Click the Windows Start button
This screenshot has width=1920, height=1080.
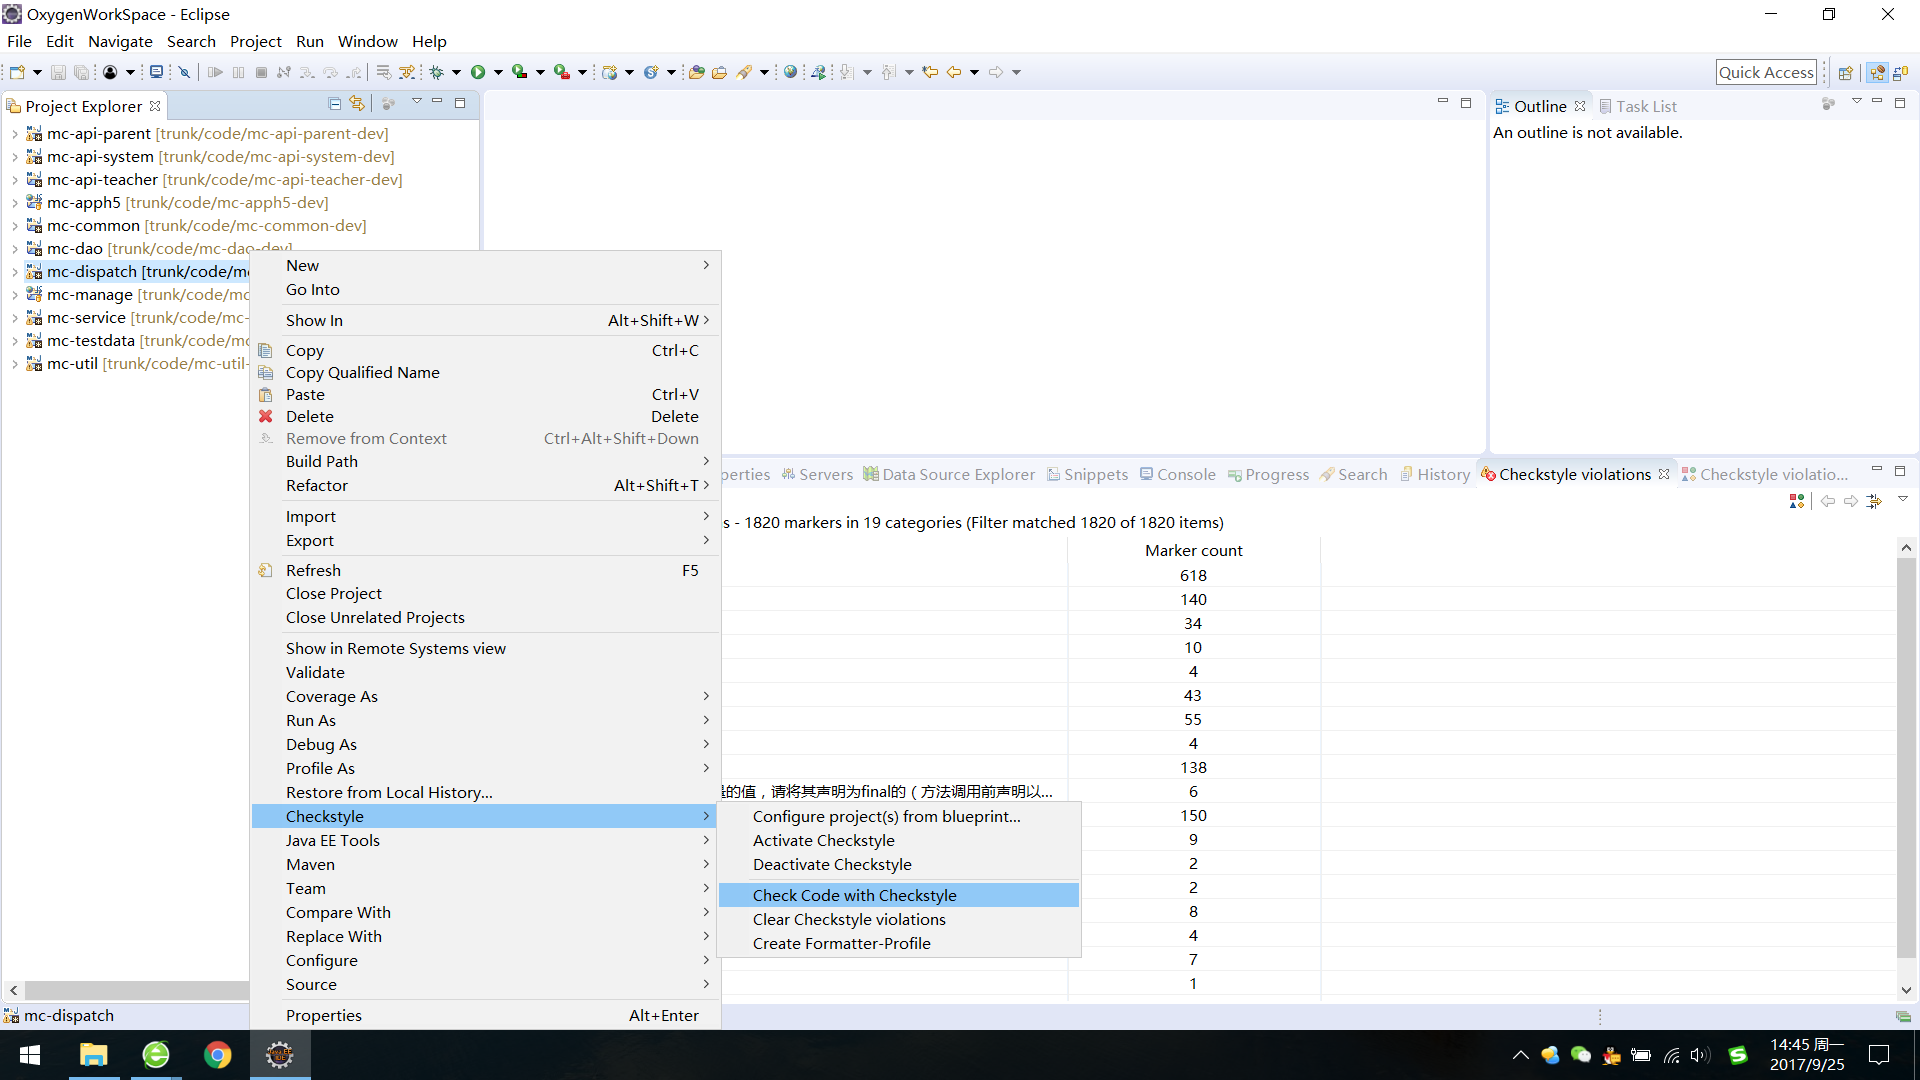tap(30, 1055)
